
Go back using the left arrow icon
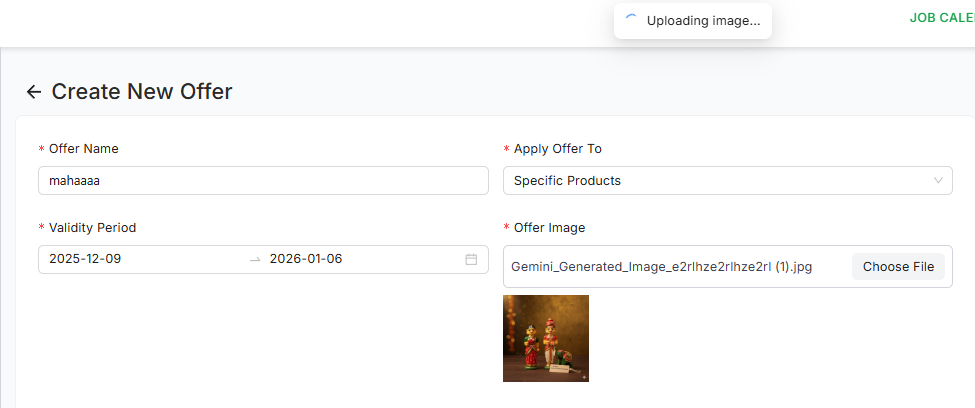pyautogui.click(x=34, y=92)
